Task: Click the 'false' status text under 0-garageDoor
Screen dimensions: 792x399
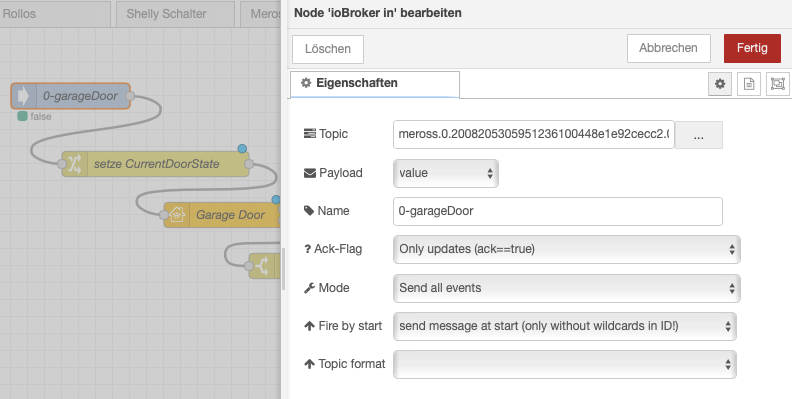Action: pyautogui.click(x=40, y=117)
